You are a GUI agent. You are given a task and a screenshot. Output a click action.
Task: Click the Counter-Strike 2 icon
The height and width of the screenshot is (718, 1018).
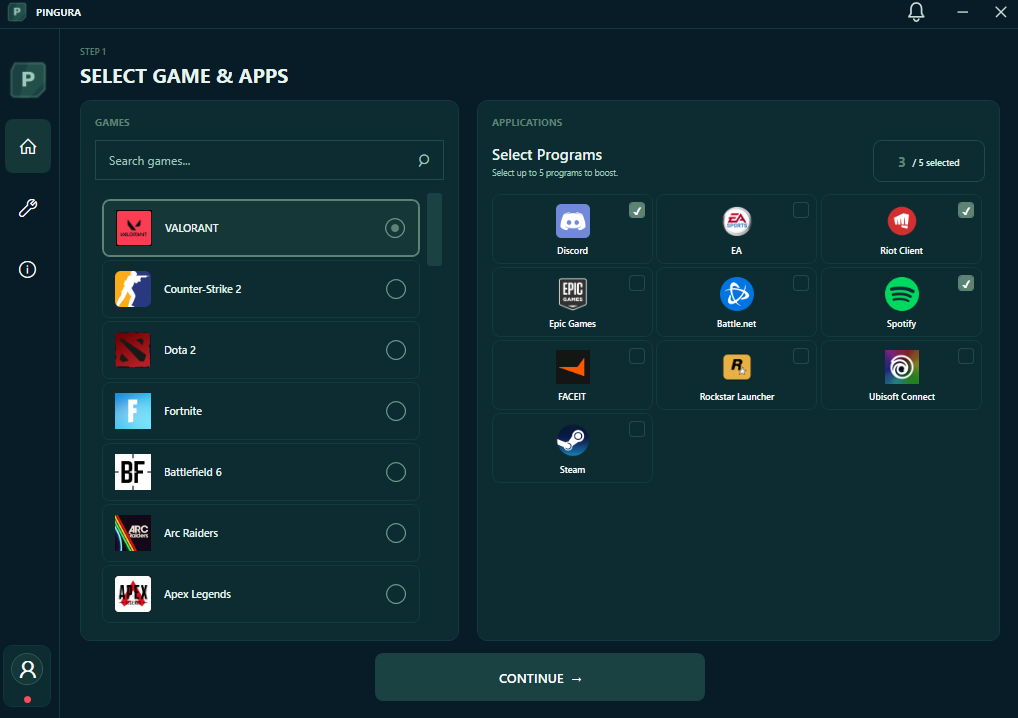(x=133, y=289)
